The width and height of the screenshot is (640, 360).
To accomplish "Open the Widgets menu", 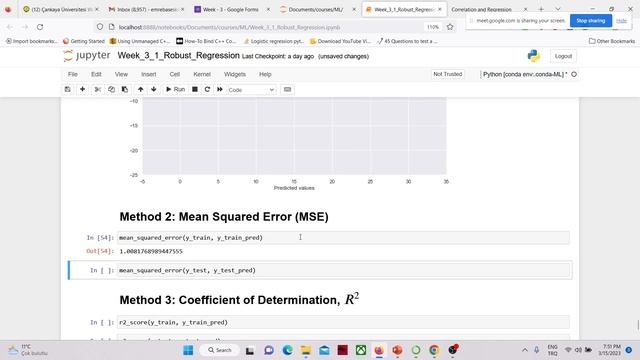I will tap(235, 74).
